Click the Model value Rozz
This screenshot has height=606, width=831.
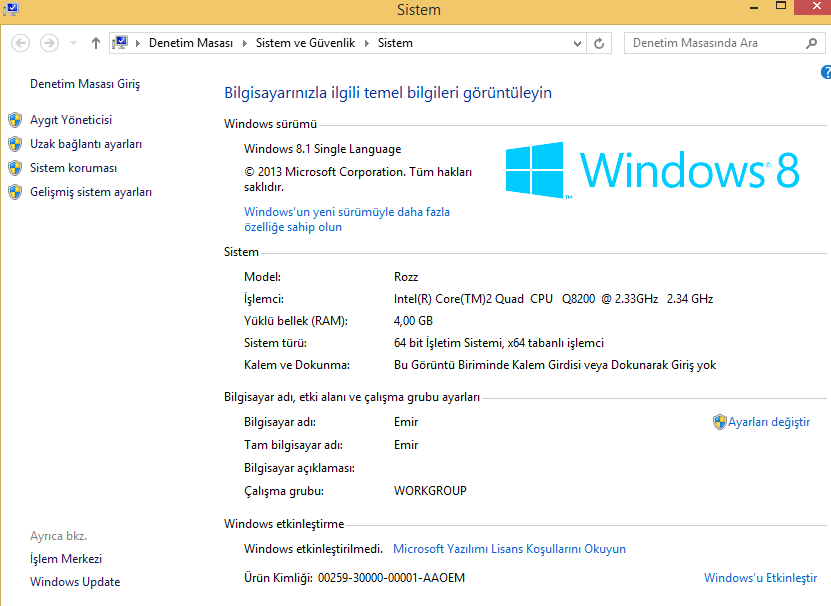click(x=405, y=277)
